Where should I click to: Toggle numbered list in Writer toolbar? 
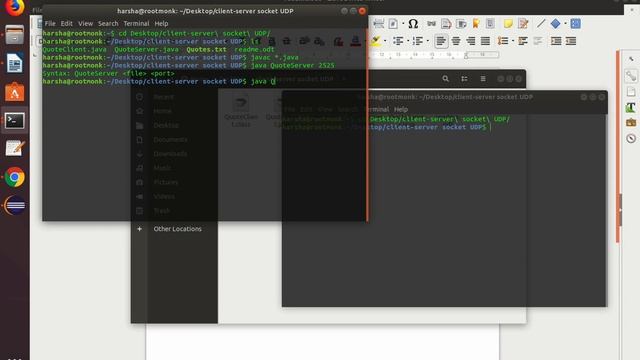pos(418,41)
